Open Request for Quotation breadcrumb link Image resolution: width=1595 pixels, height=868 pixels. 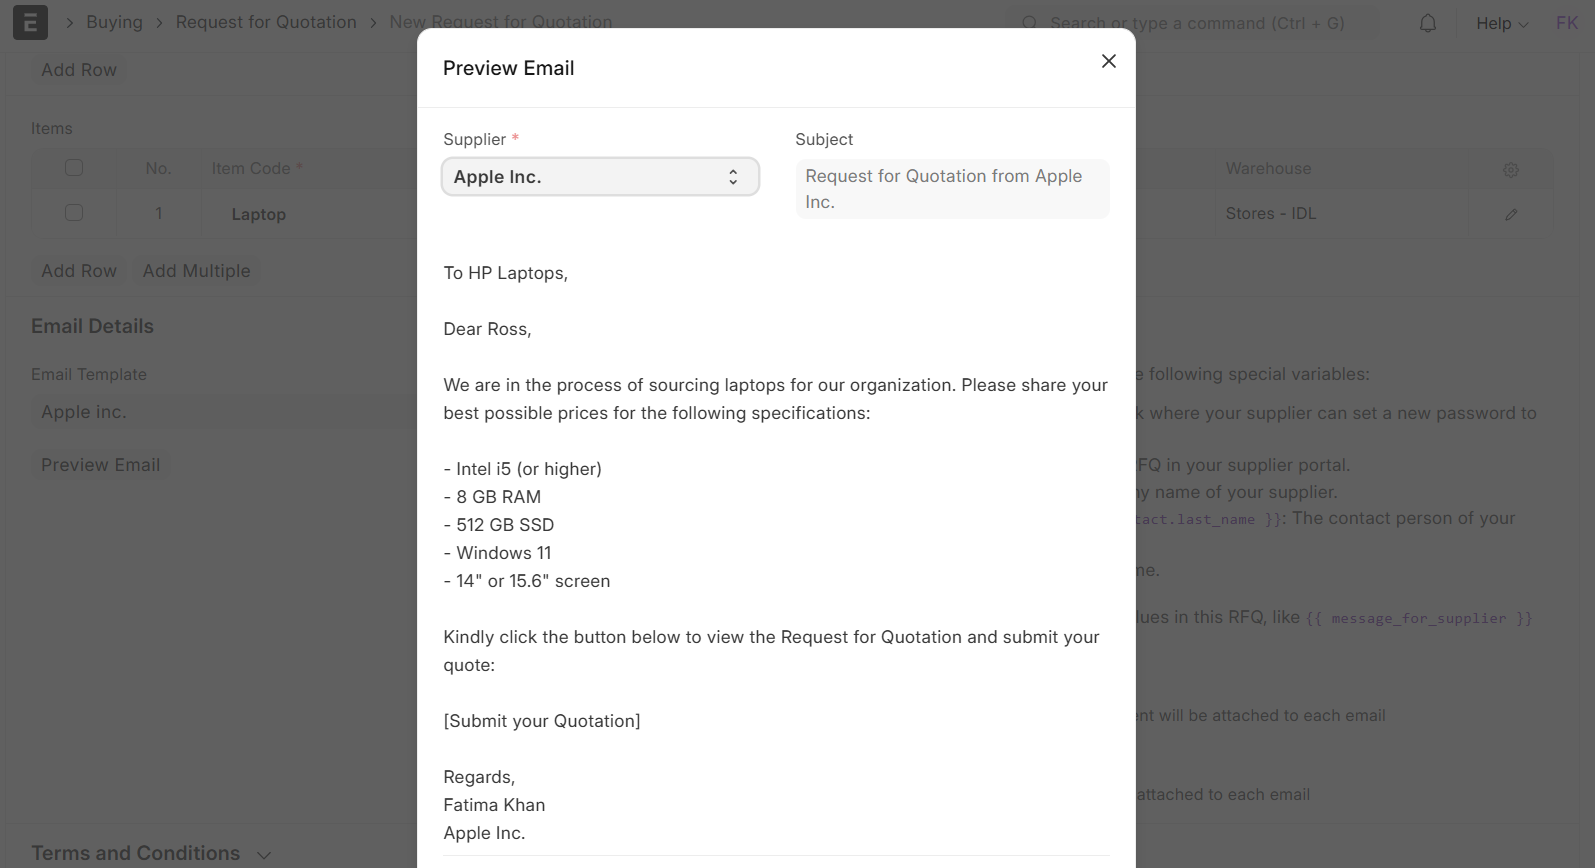266,22
